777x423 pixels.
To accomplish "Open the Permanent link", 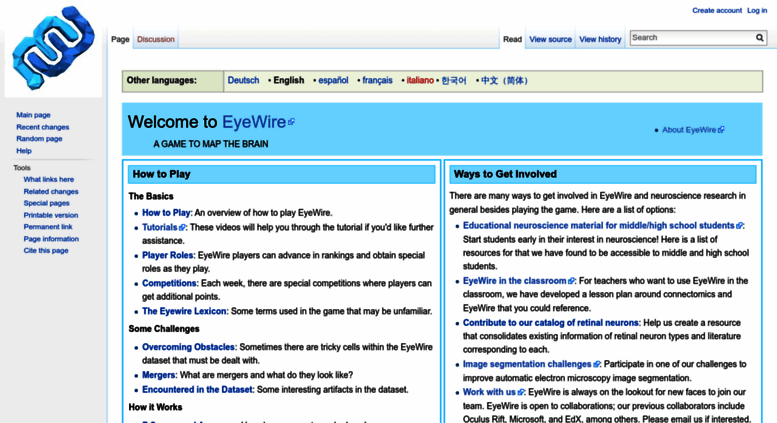I will (48, 227).
